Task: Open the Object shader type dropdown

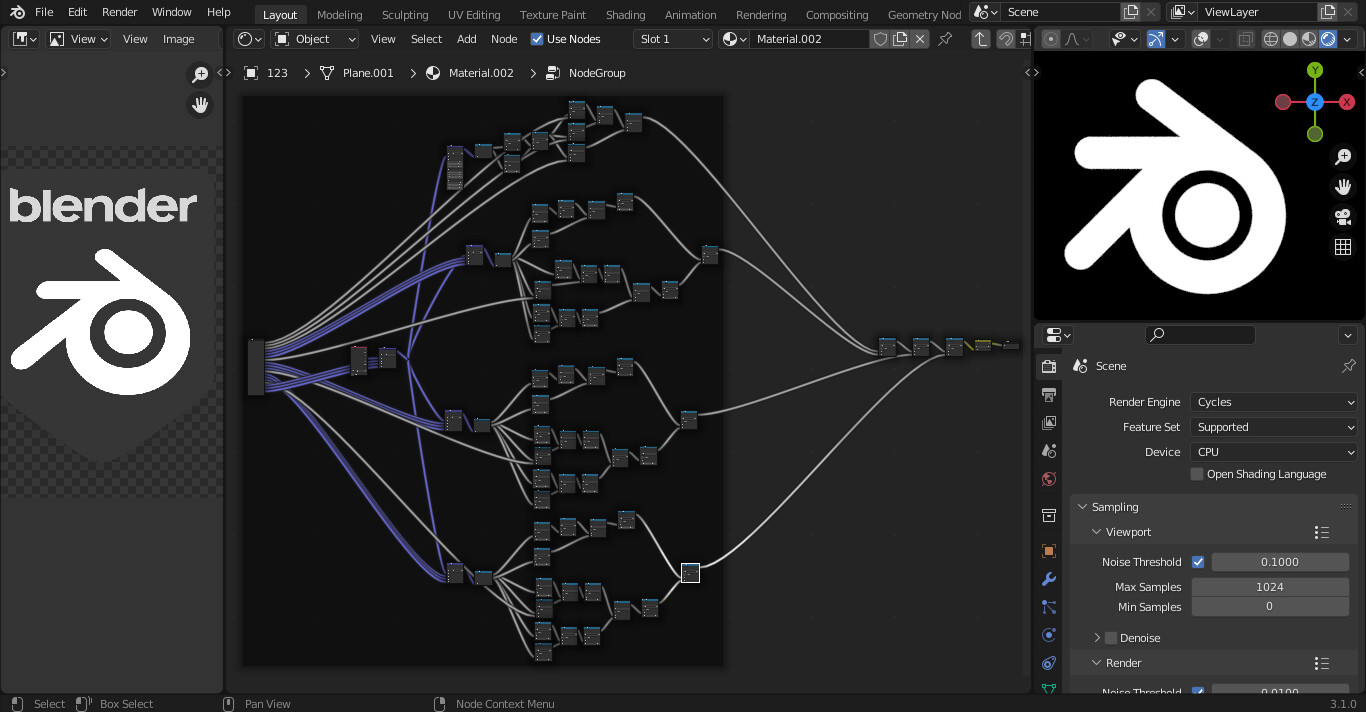Action: point(315,39)
